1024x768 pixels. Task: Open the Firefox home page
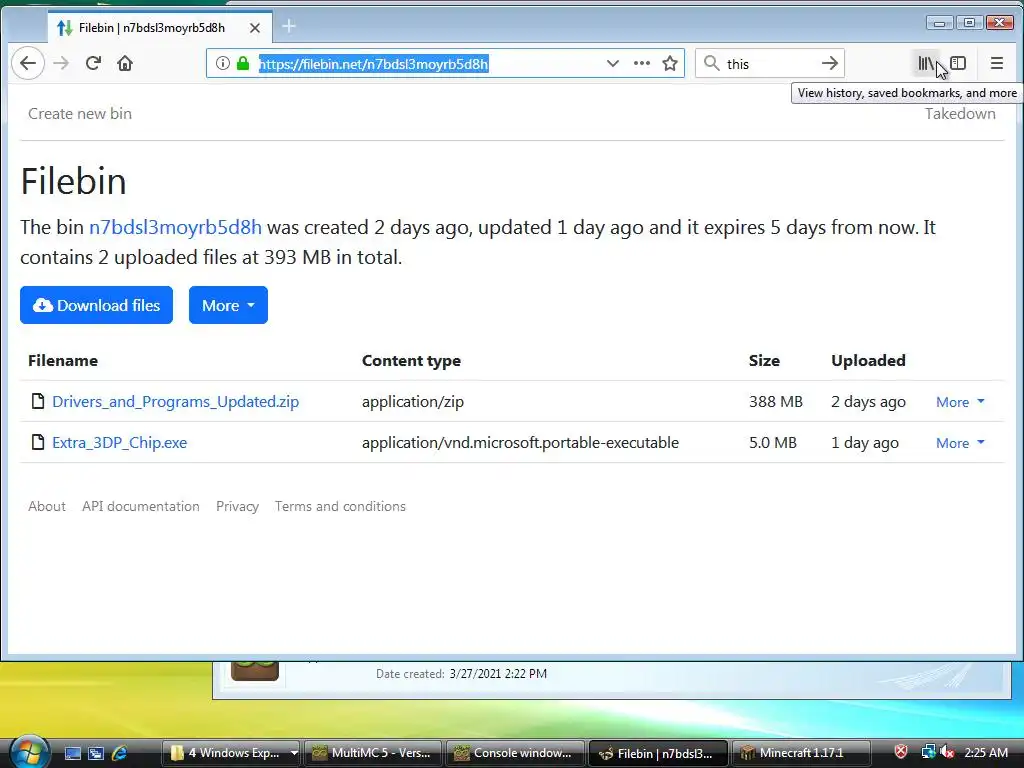[125, 63]
